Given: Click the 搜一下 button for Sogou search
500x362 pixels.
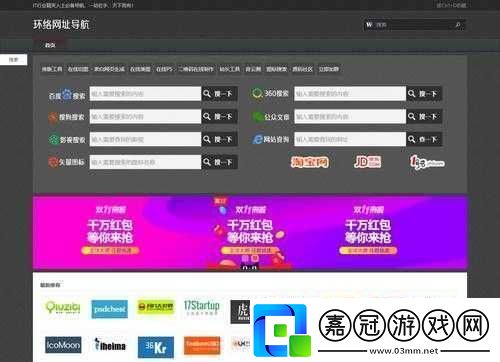Looking at the screenshot, I should (x=219, y=116).
